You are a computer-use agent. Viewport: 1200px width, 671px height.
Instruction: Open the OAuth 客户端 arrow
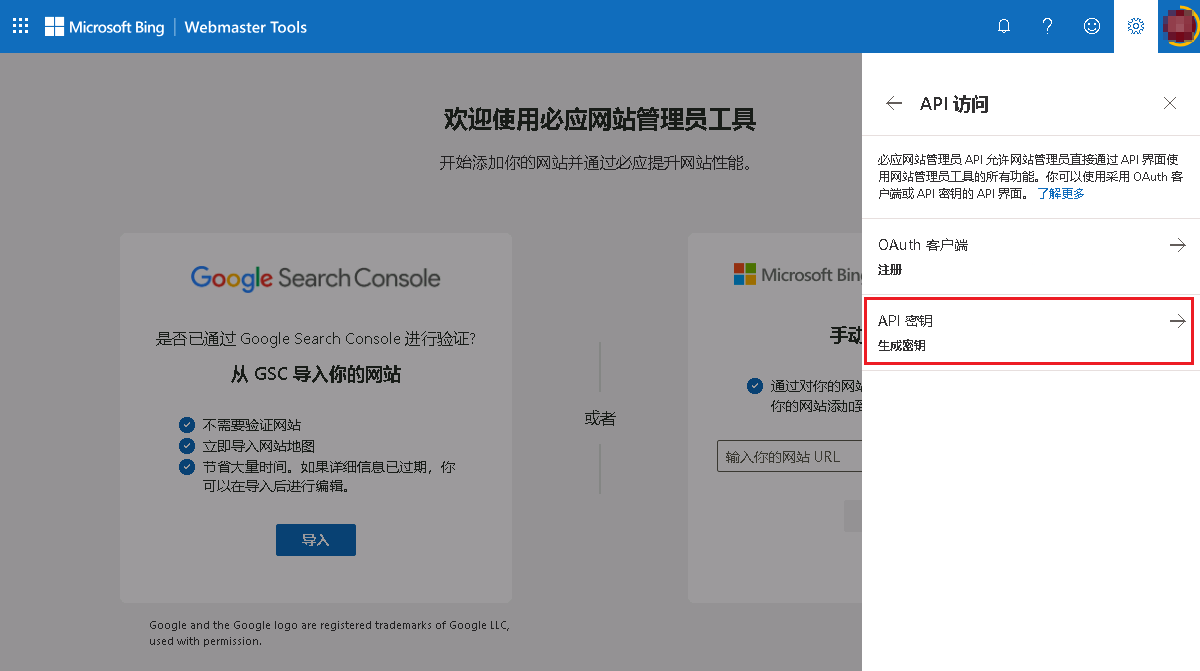(1178, 245)
